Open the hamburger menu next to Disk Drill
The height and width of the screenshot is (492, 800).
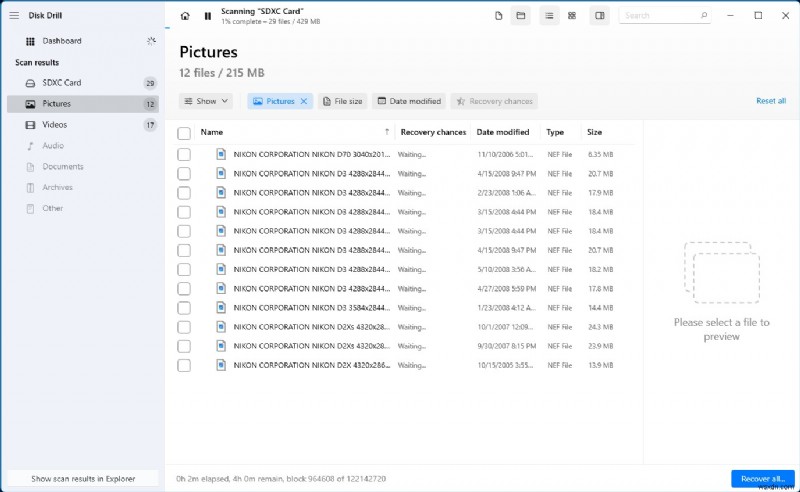(14, 15)
